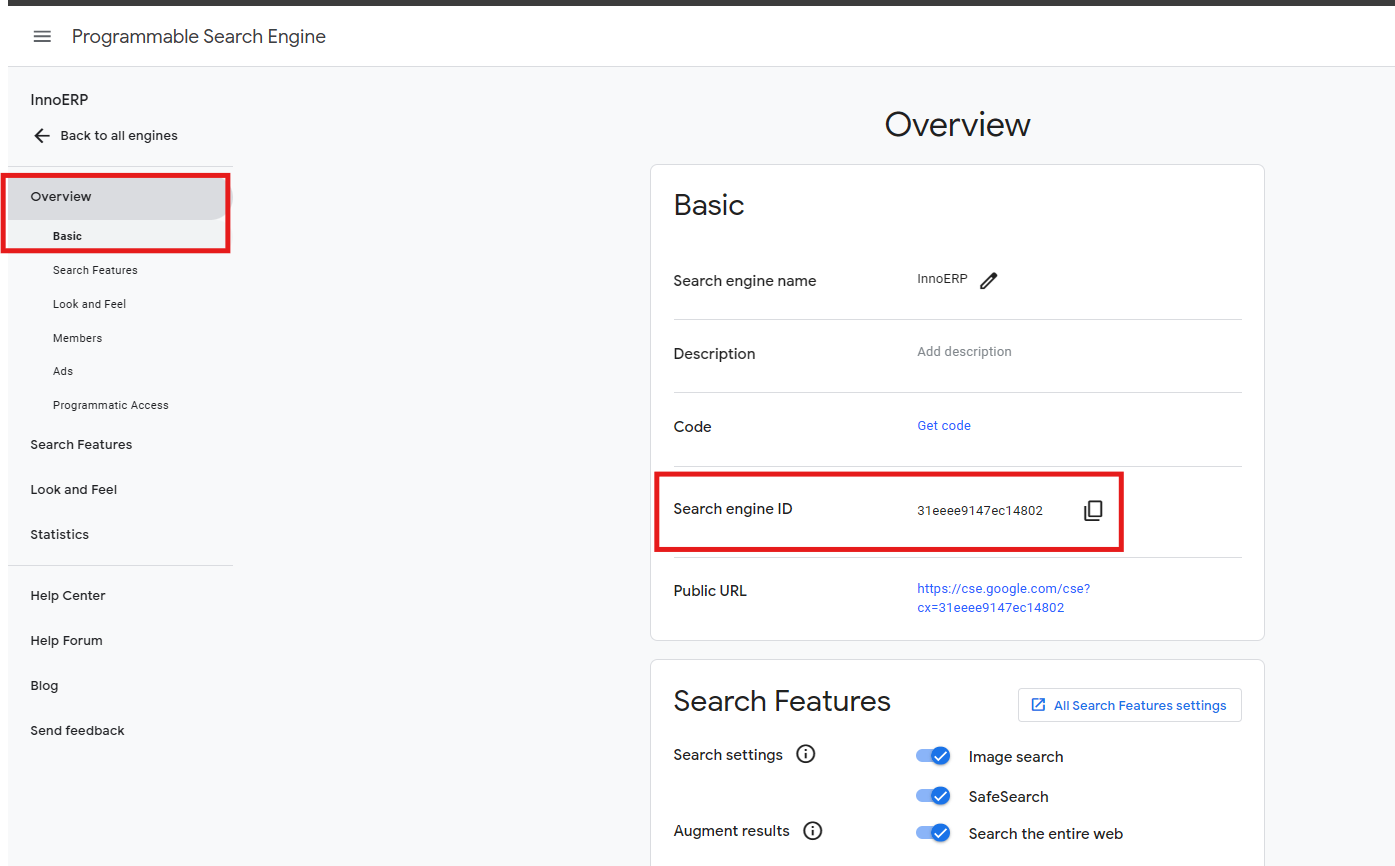
Task: Select Basic under Overview
Action: [x=67, y=236]
